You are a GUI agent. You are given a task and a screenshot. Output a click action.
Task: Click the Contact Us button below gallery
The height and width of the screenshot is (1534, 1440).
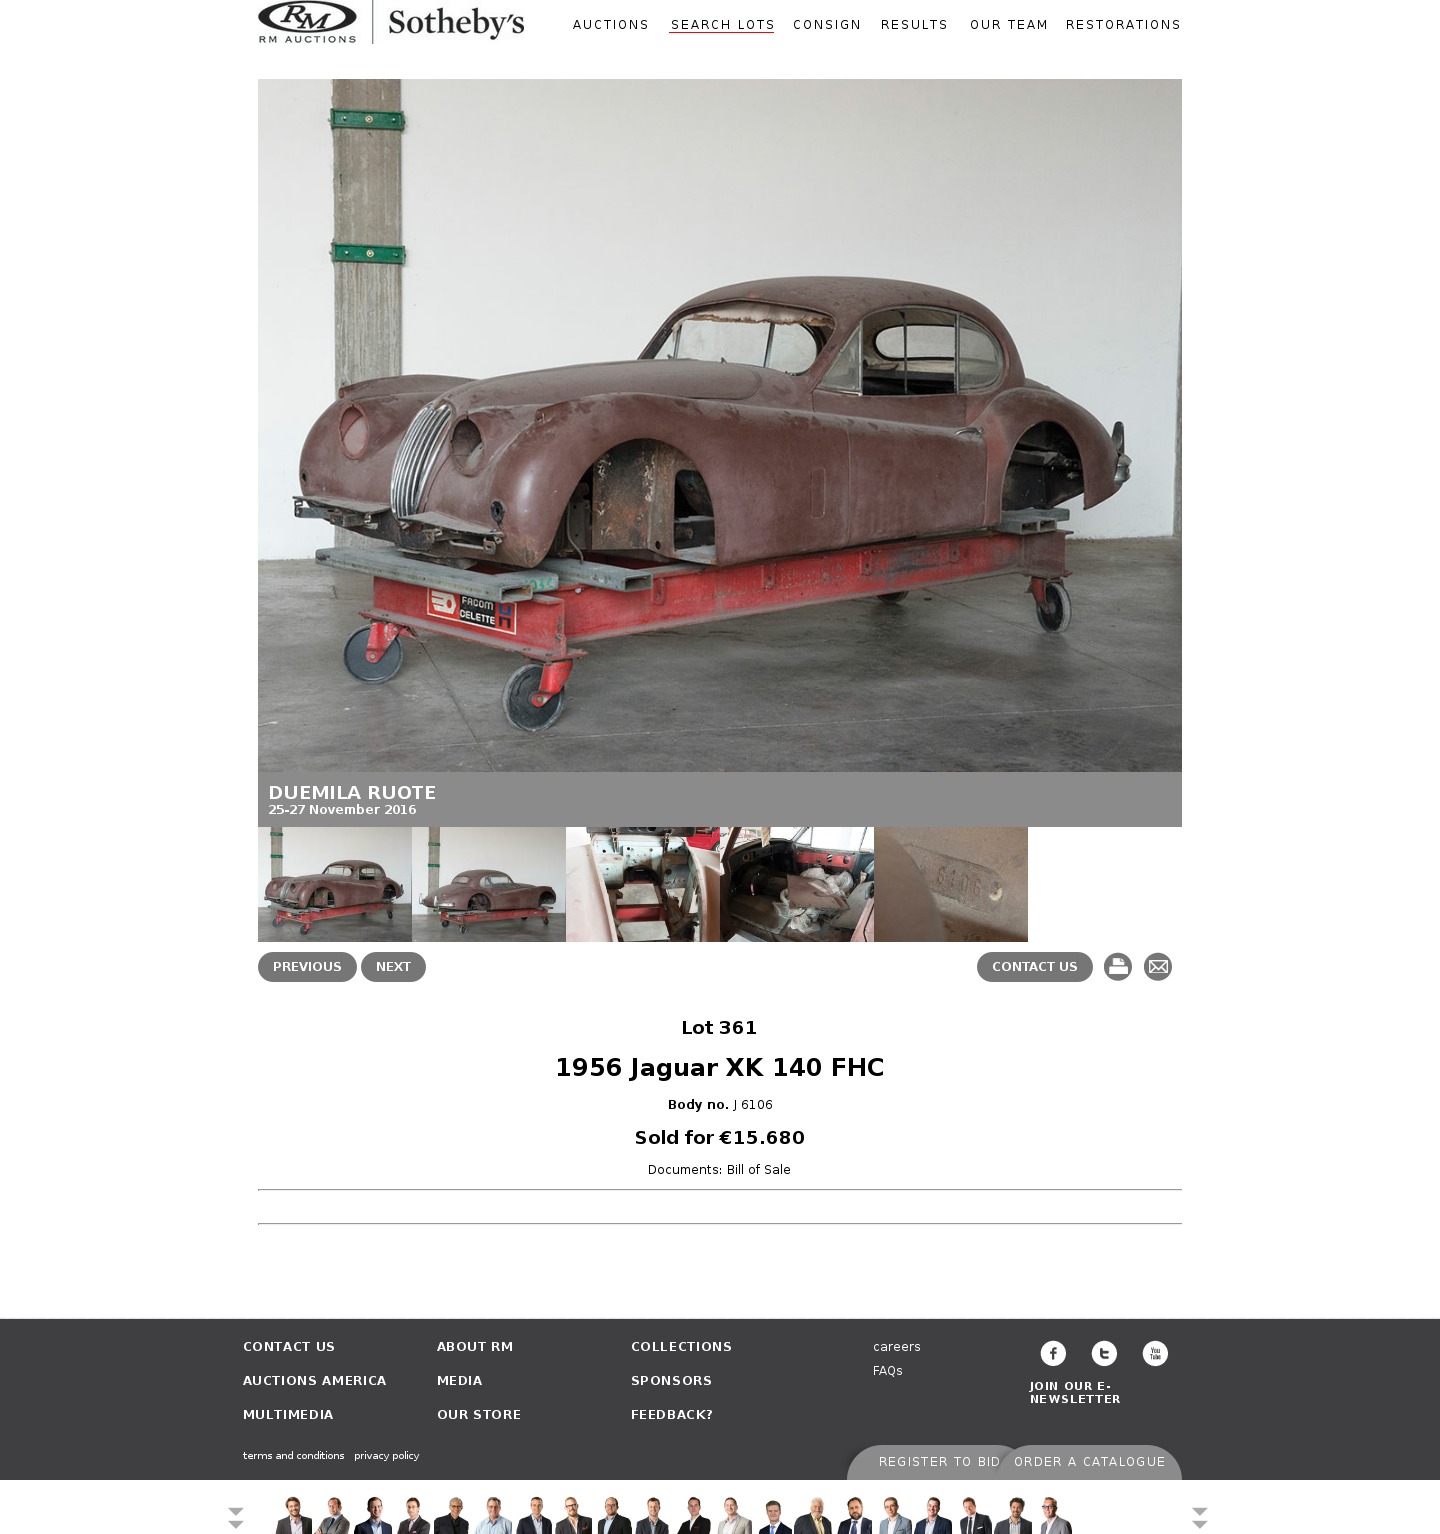1035,967
